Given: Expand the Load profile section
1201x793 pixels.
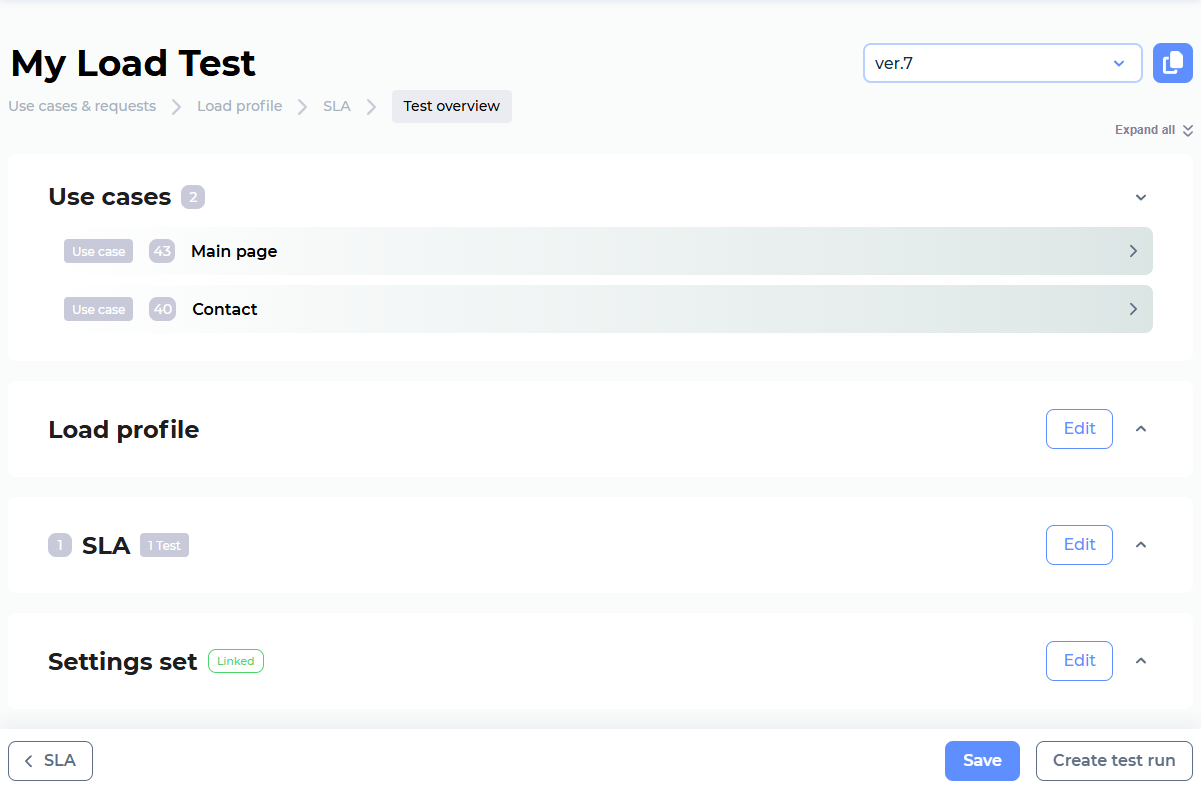Looking at the screenshot, I should [1140, 428].
